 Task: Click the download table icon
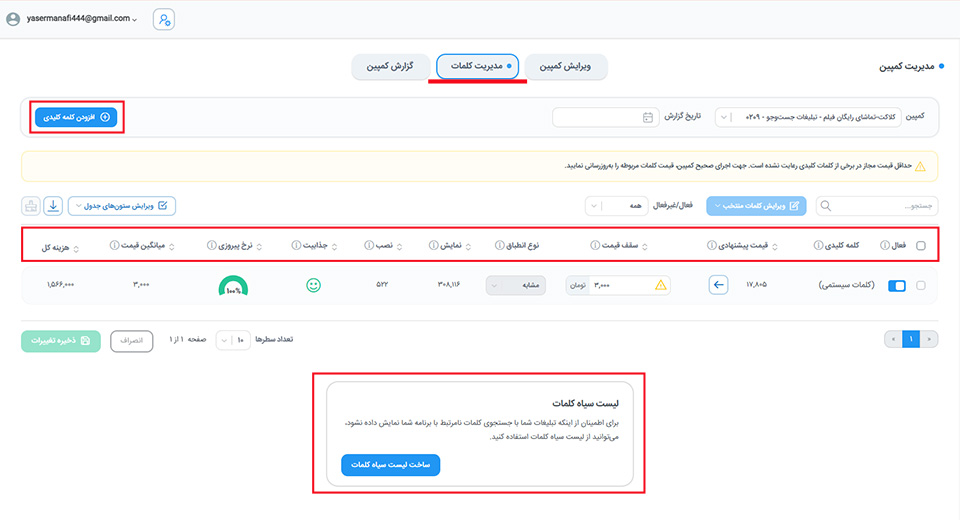53,206
